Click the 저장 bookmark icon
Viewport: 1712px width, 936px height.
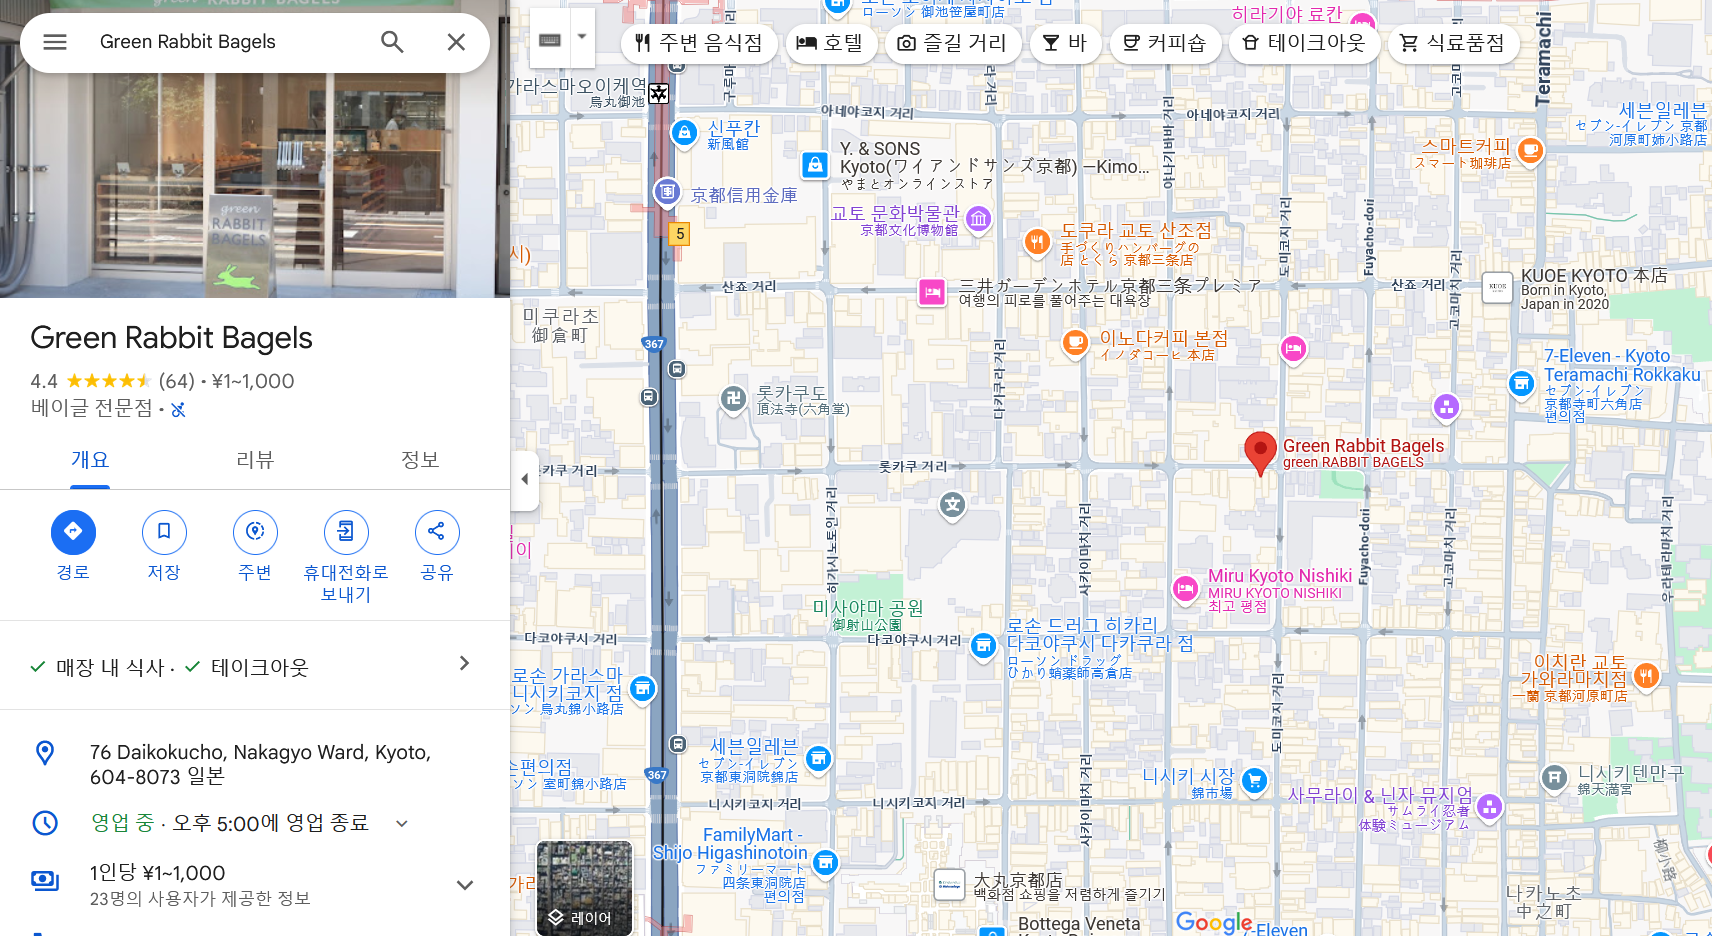164,532
